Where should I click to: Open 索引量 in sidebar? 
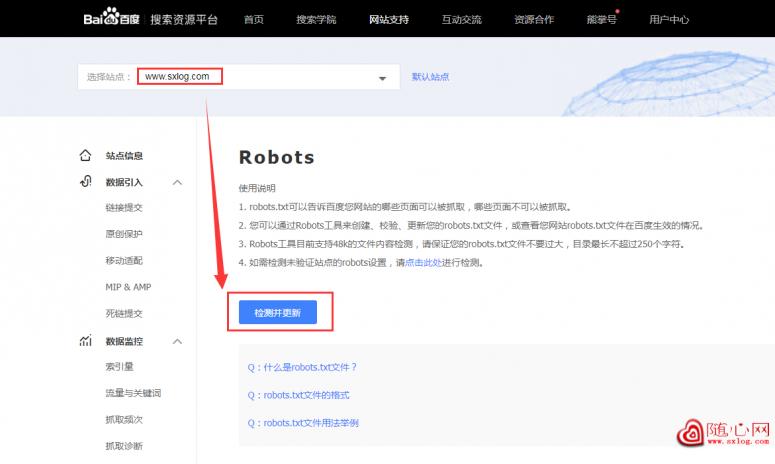pos(120,367)
